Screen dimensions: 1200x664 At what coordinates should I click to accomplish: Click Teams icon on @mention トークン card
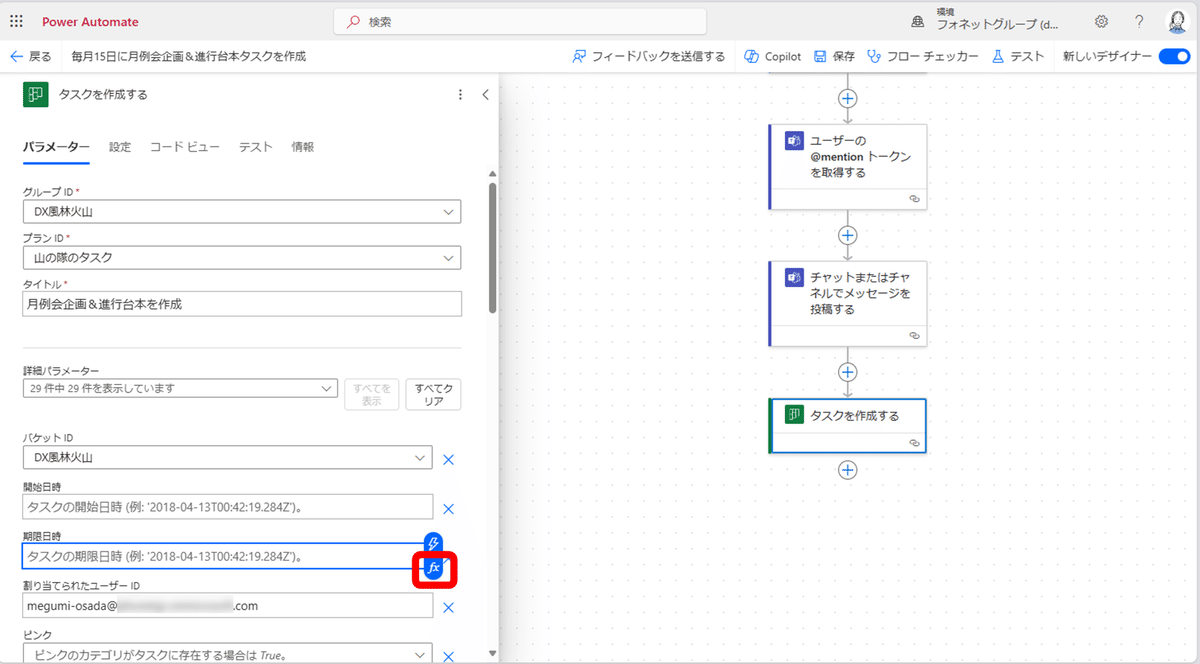tap(794, 140)
